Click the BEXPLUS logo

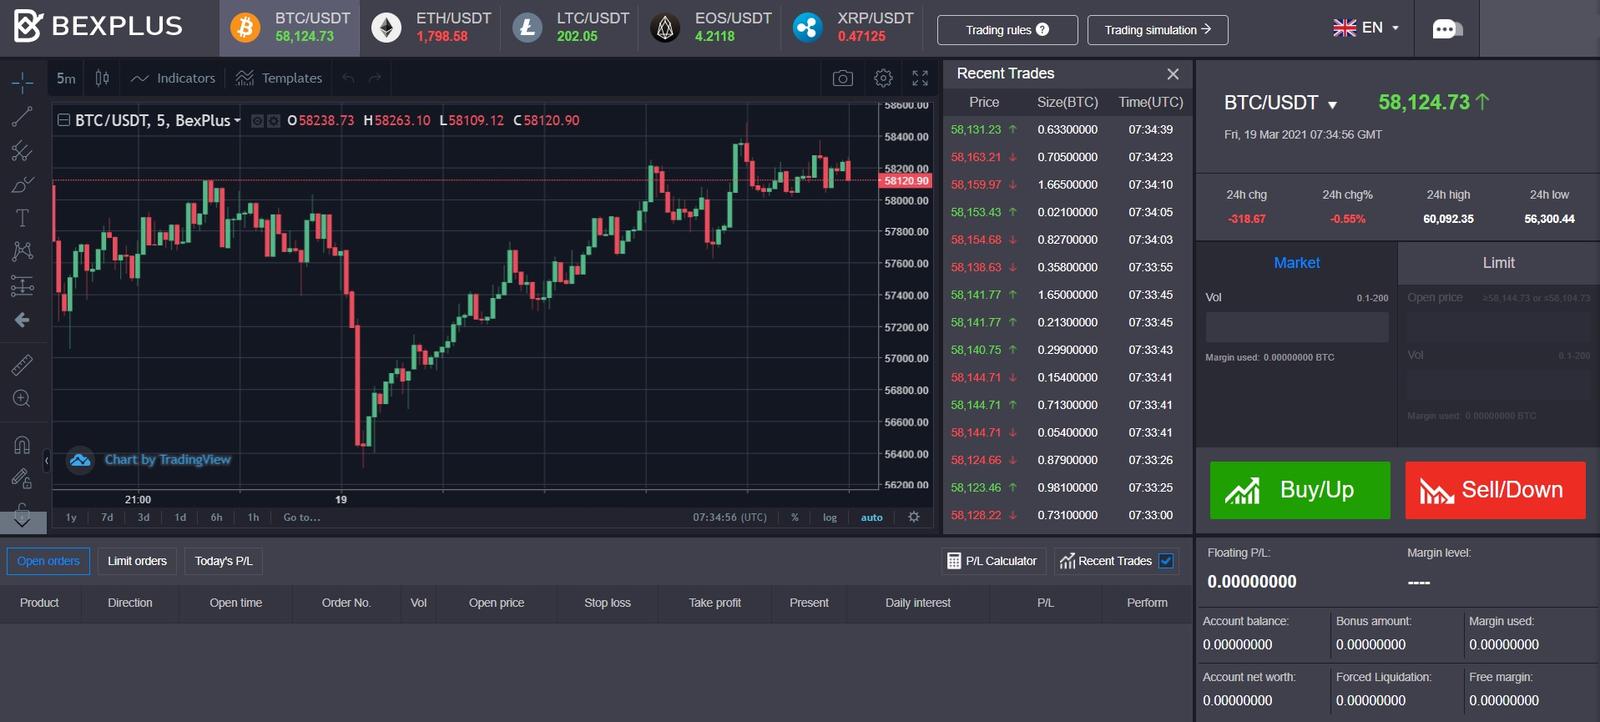[98, 26]
